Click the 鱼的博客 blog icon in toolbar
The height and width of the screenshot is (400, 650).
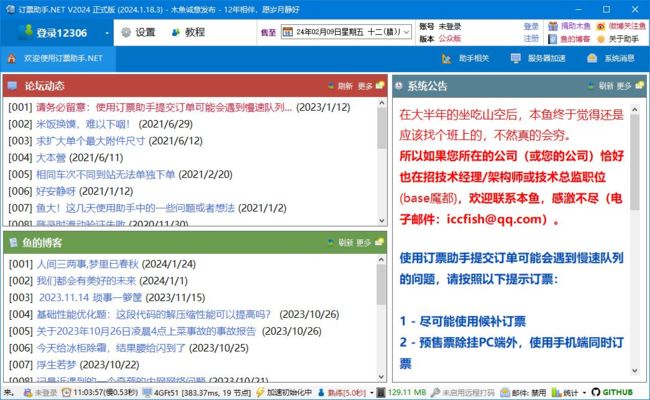553,39
